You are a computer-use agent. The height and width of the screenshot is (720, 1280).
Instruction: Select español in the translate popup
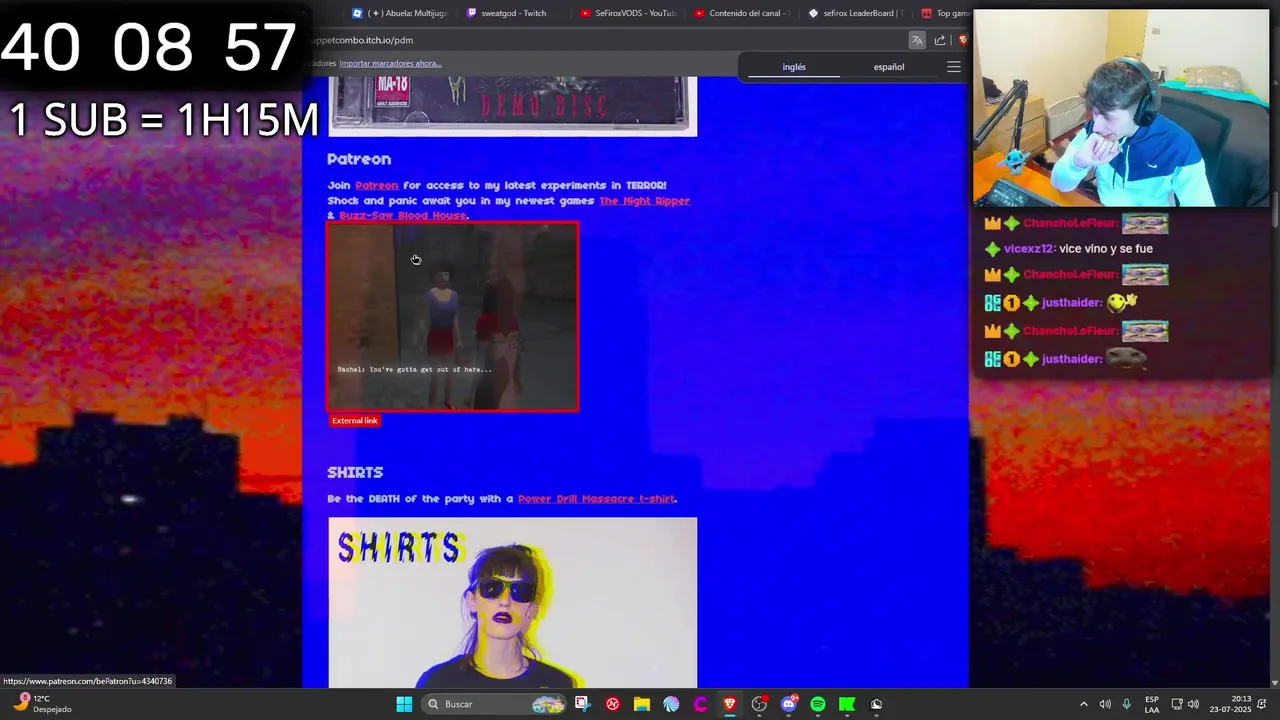(889, 67)
